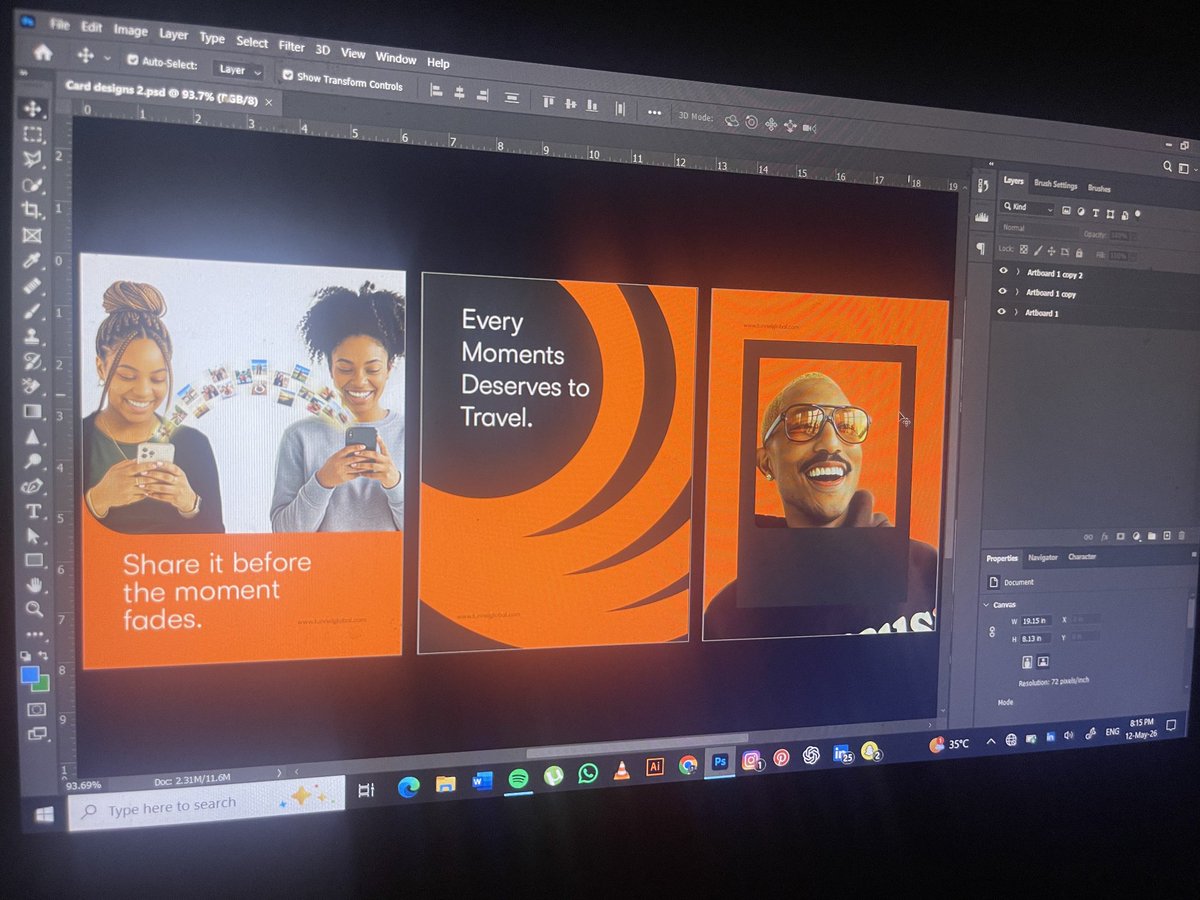This screenshot has height=900, width=1200.
Task: Select portrait canvas orientation button
Action: (x=1027, y=661)
